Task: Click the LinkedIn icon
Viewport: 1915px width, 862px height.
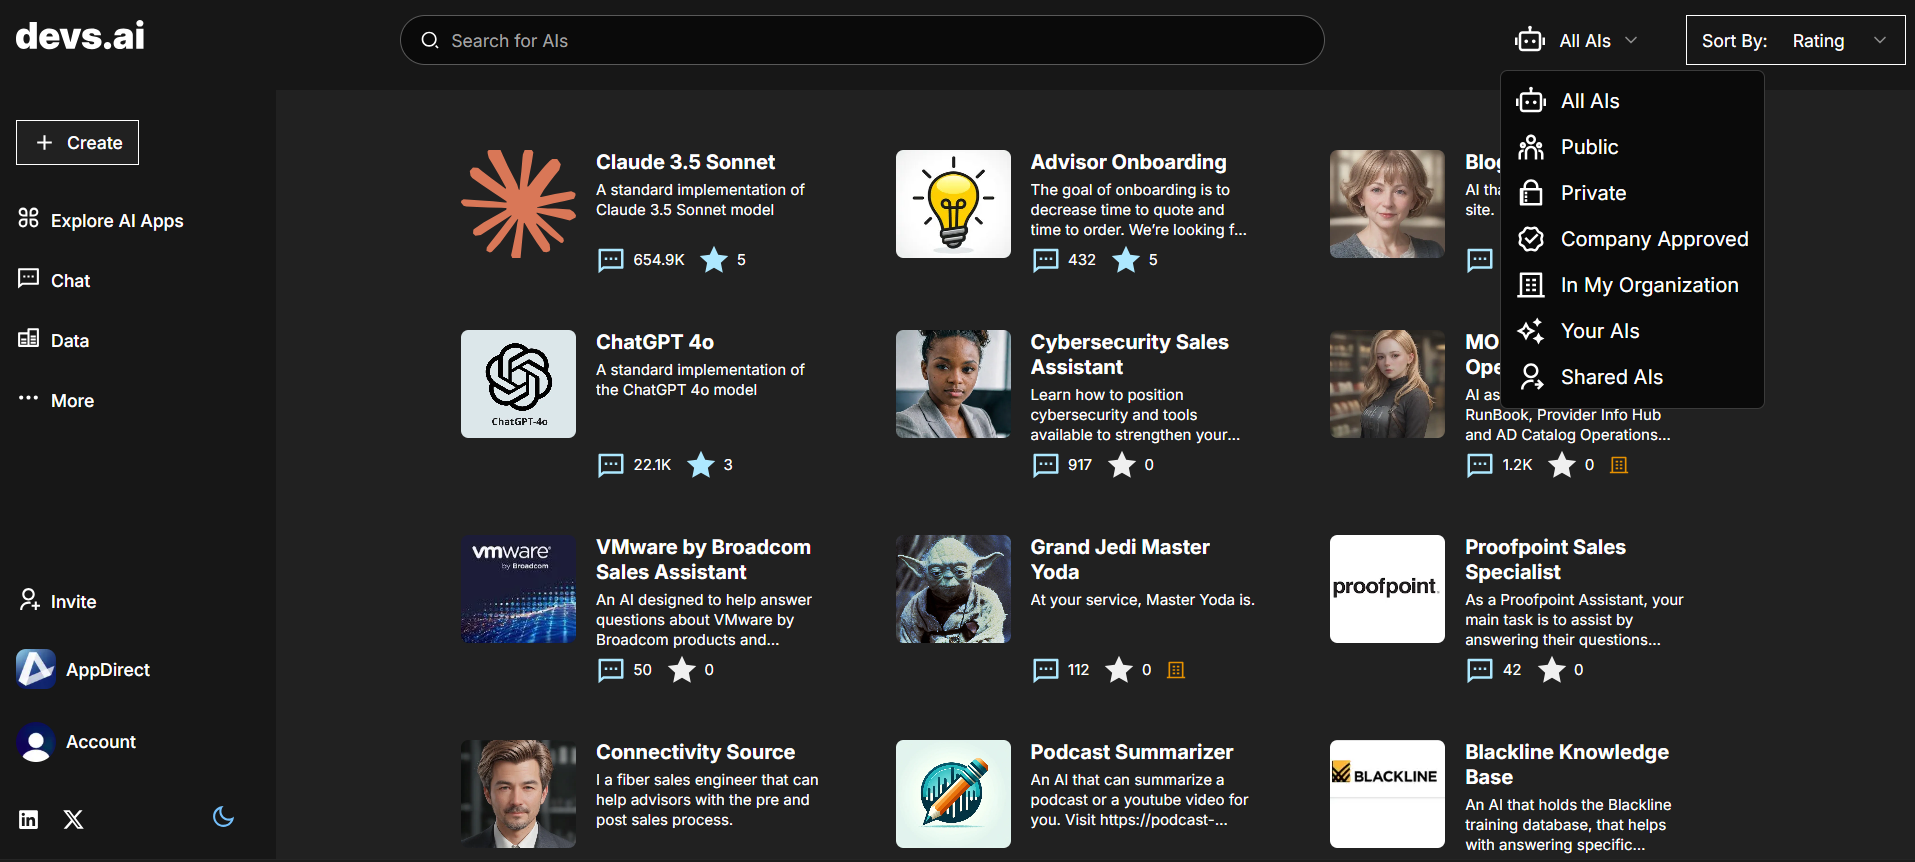Action: [x=29, y=820]
